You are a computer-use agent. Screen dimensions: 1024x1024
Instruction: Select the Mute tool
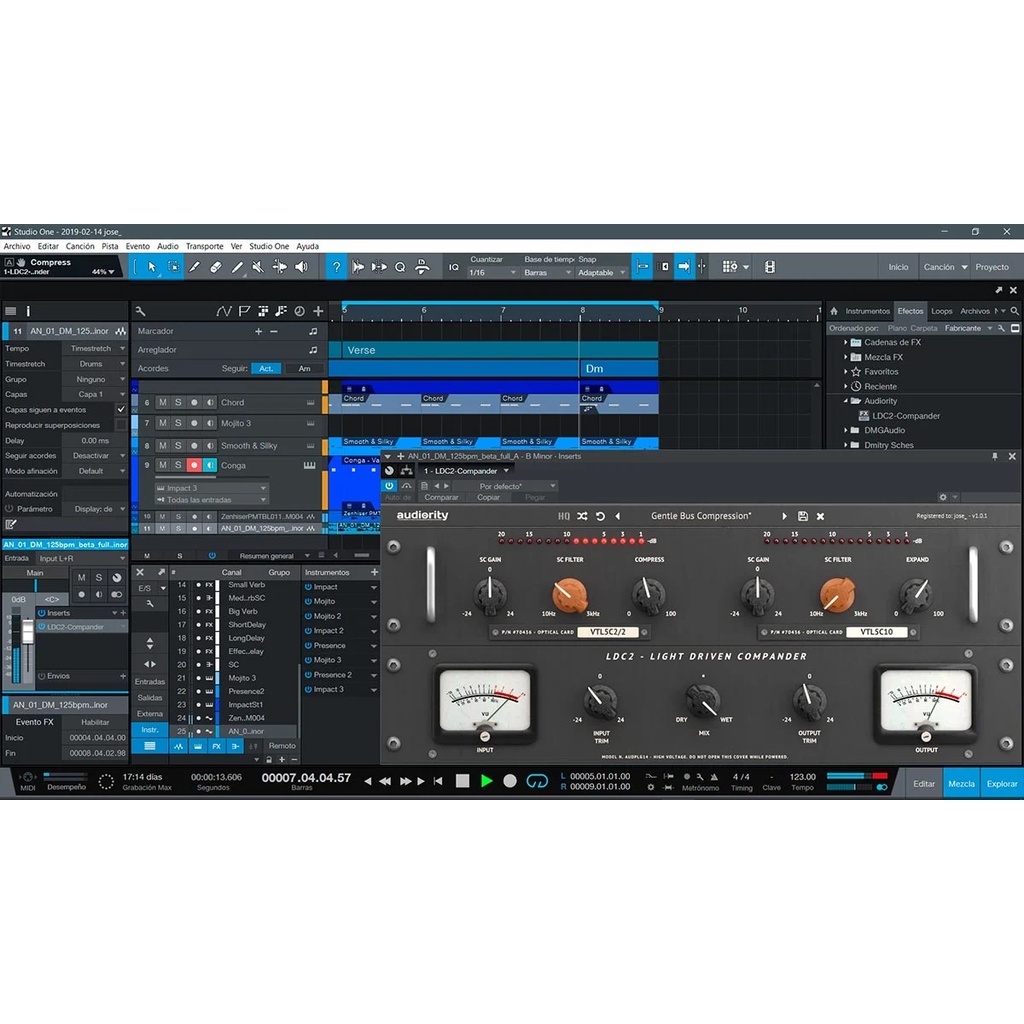[258, 266]
